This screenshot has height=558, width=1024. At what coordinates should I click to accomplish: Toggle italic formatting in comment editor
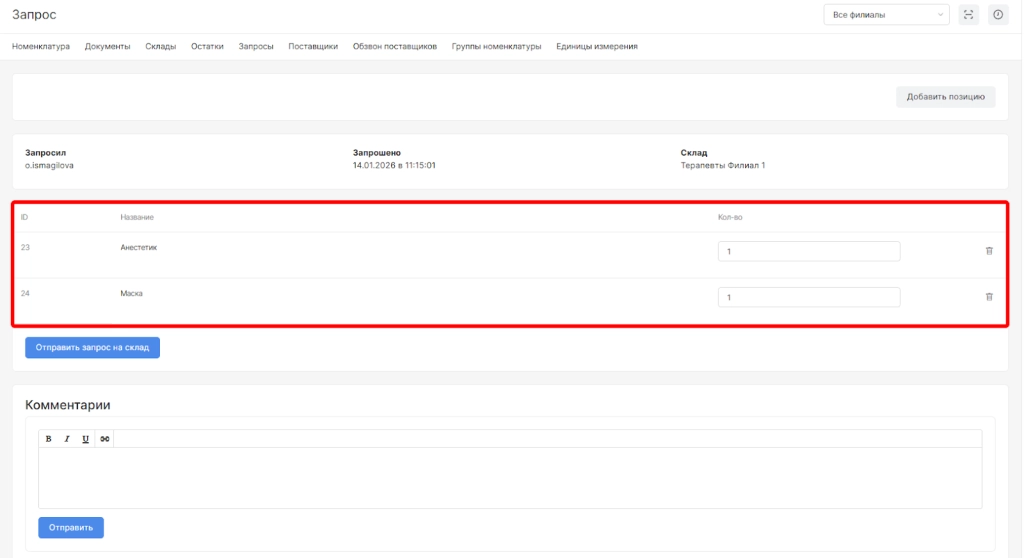[x=67, y=439]
